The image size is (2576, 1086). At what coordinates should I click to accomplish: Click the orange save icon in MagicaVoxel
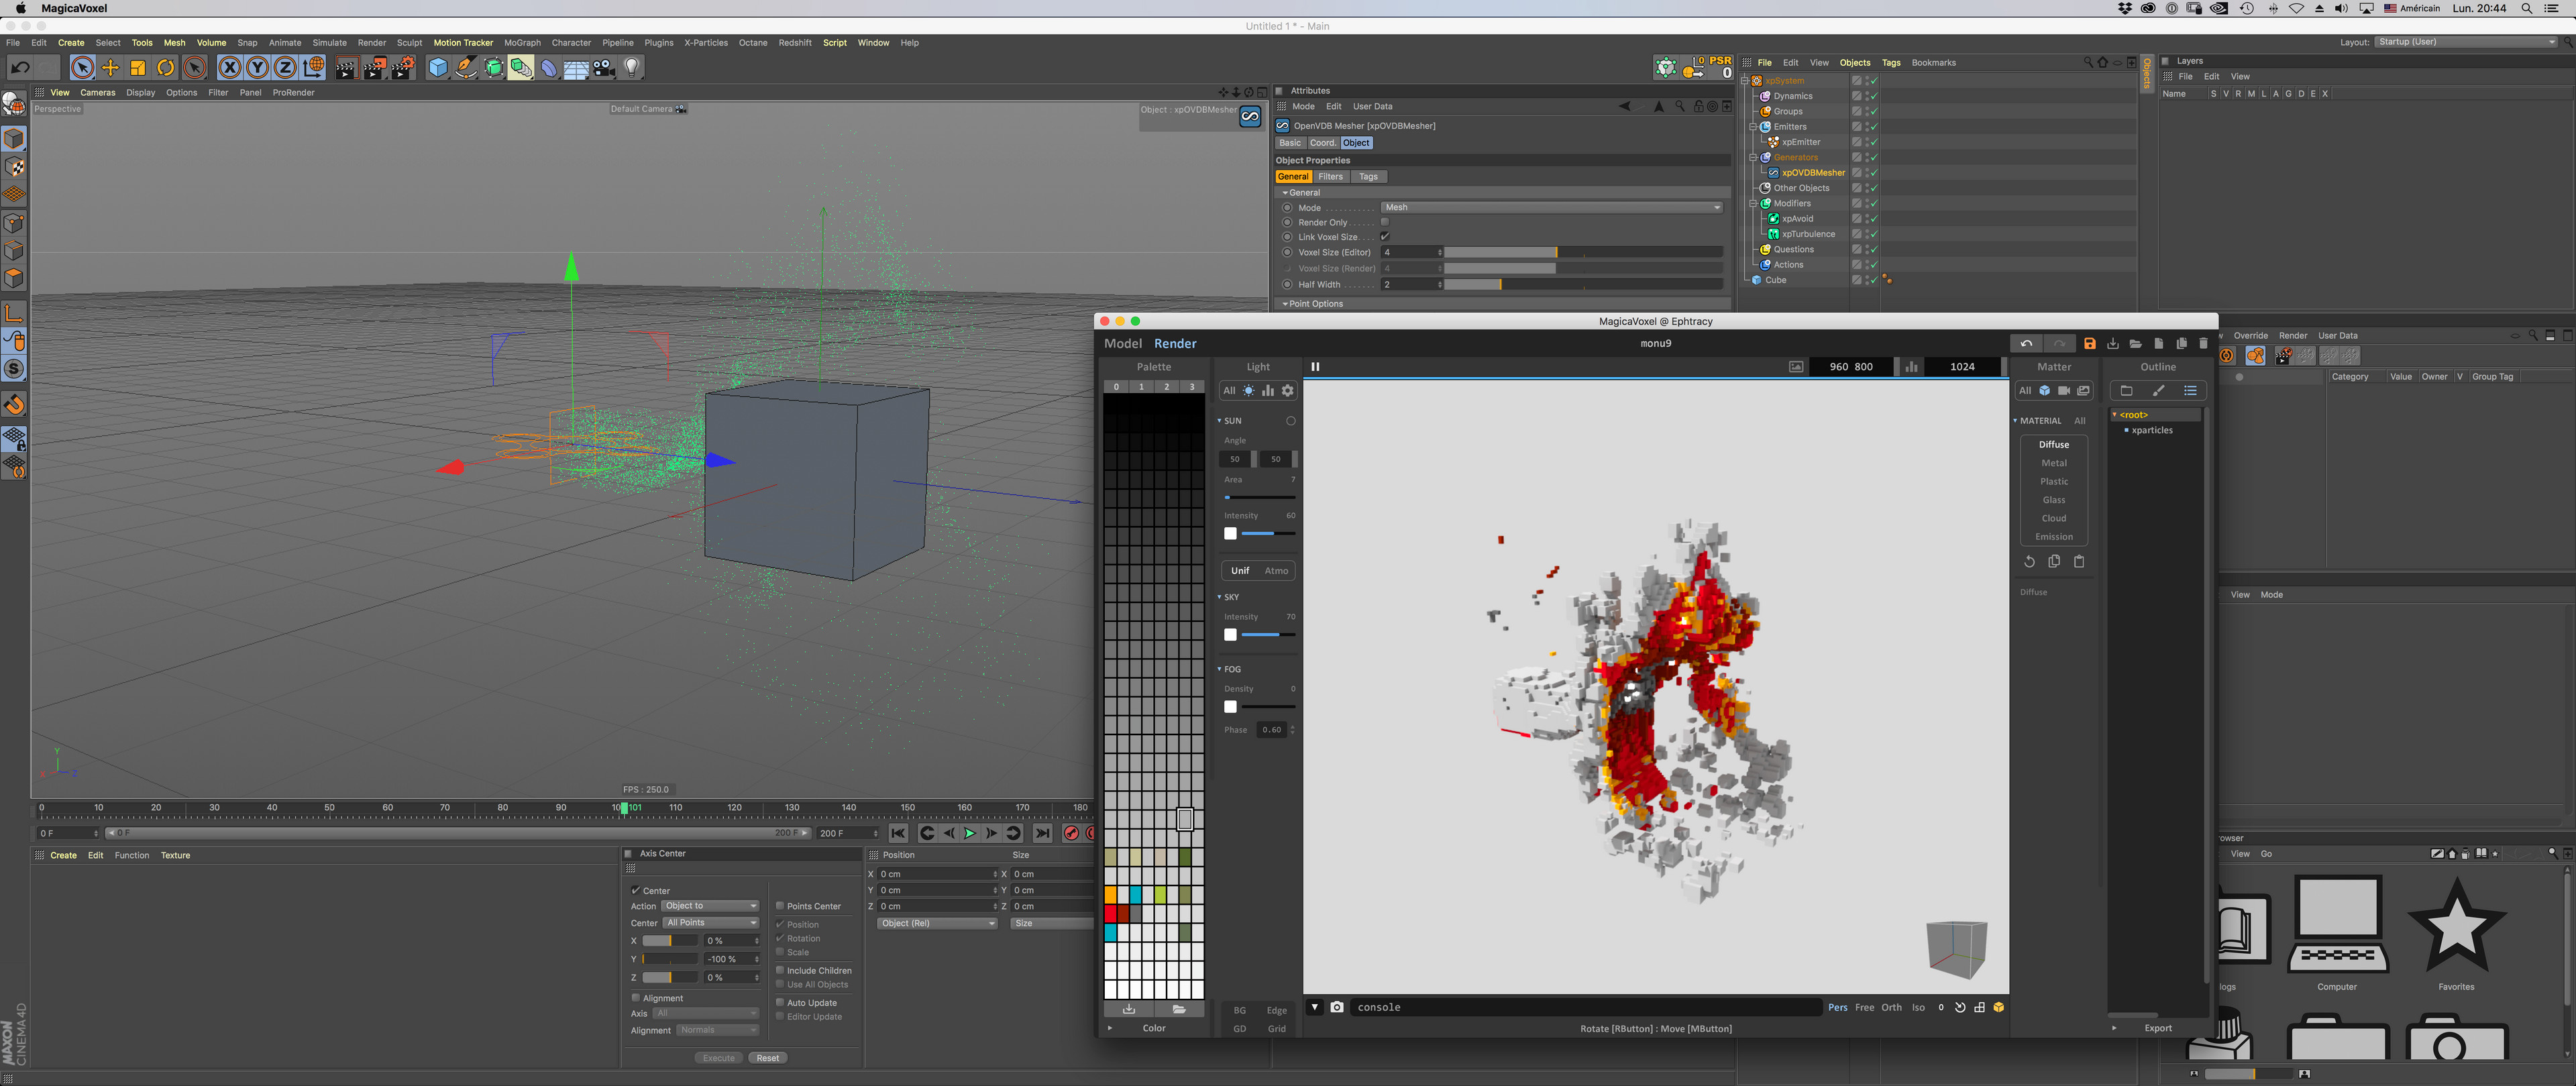tap(2089, 343)
